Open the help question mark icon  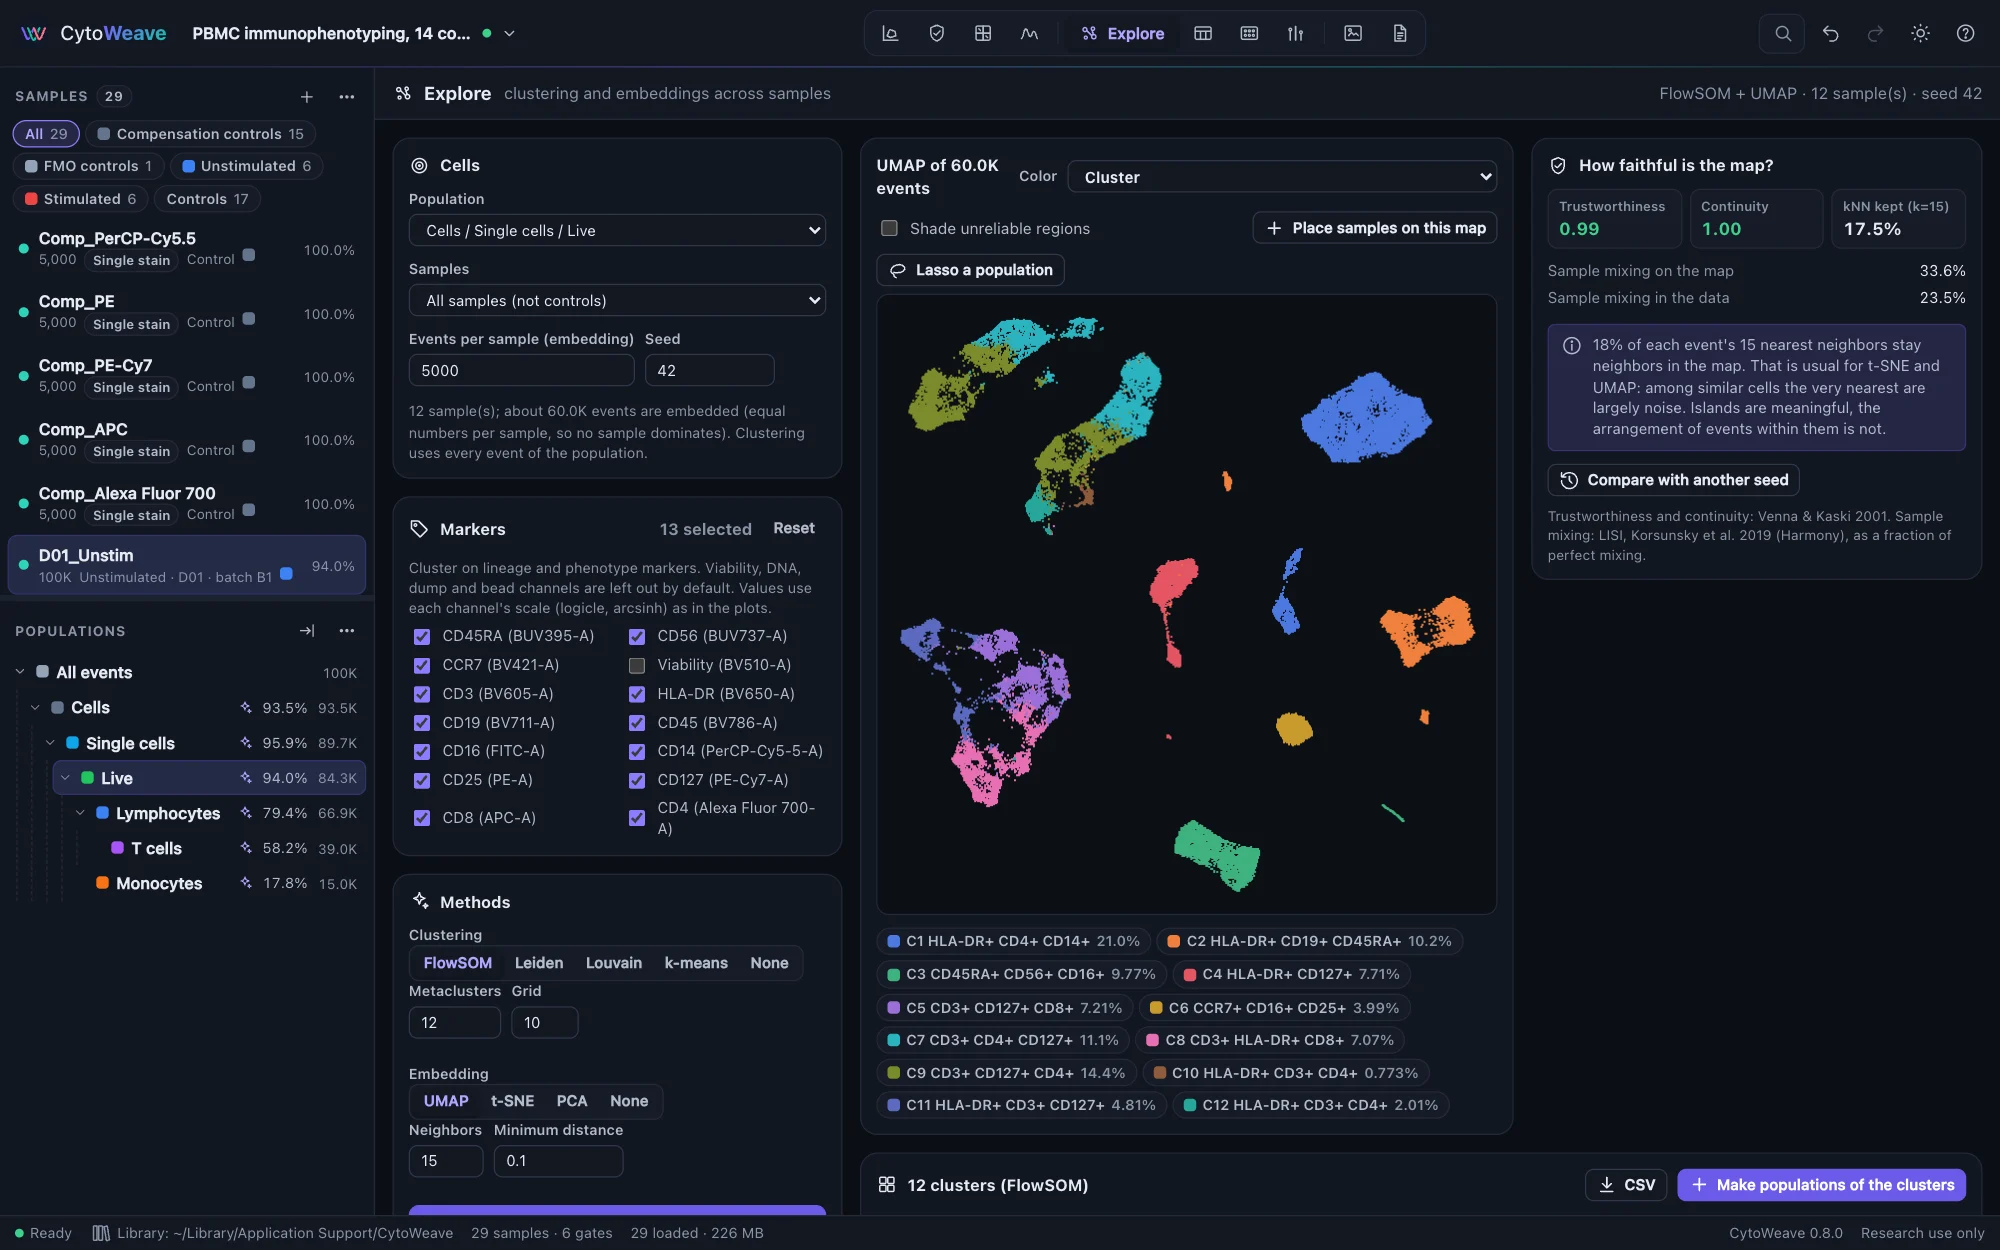[x=1965, y=33]
